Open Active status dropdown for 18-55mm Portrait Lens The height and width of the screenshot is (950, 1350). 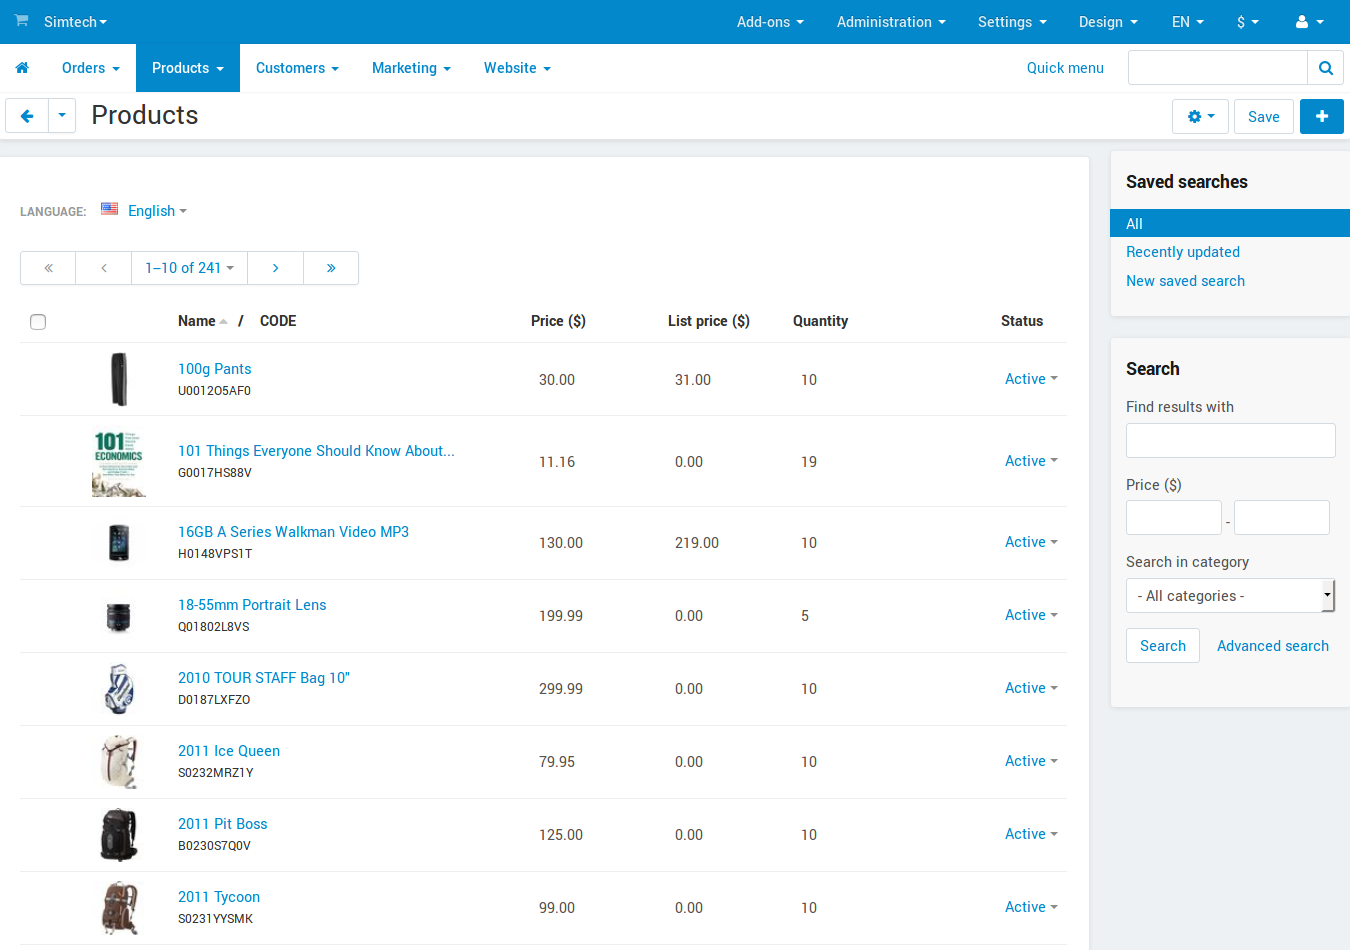click(1031, 615)
